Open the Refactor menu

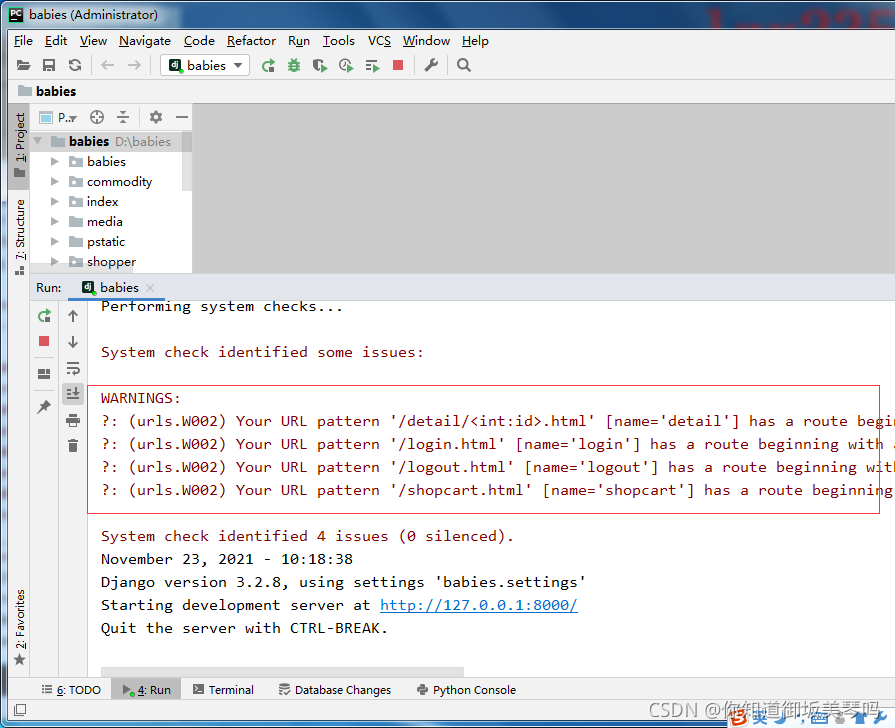[250, 41]
